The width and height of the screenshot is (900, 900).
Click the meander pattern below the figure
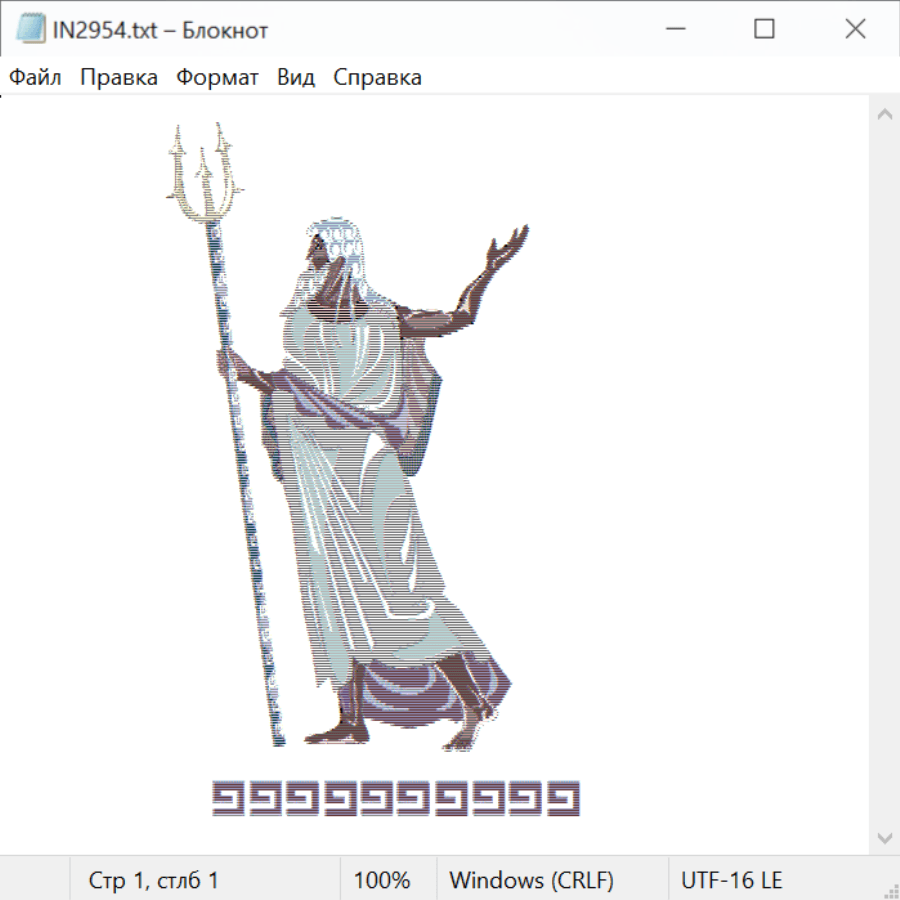[396, 798]
